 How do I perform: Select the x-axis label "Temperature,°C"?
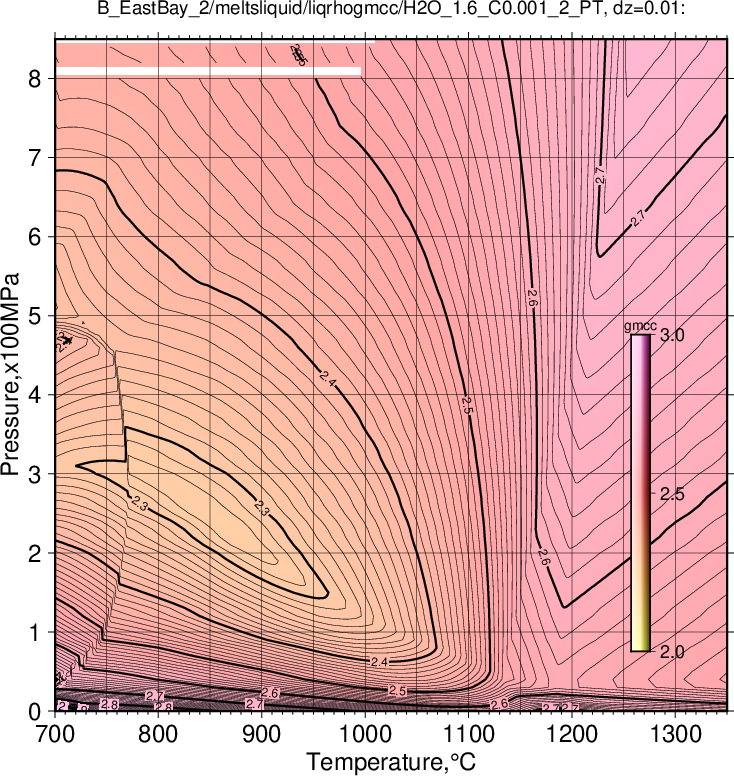coord(391,762)
